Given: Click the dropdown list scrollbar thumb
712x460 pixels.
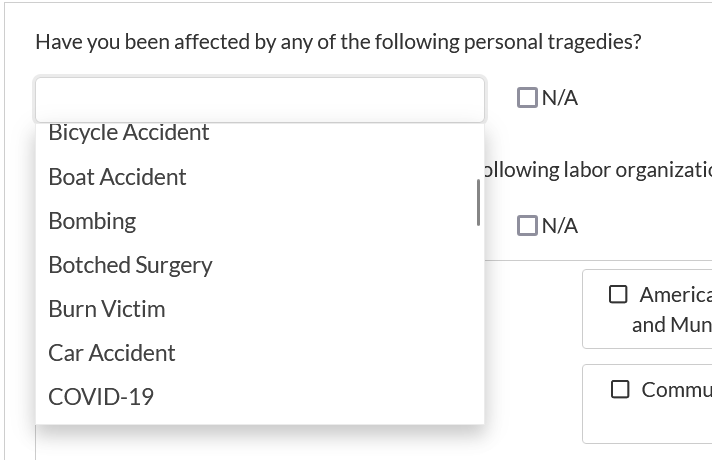Looking at the screenshot, I should point(478,203).
